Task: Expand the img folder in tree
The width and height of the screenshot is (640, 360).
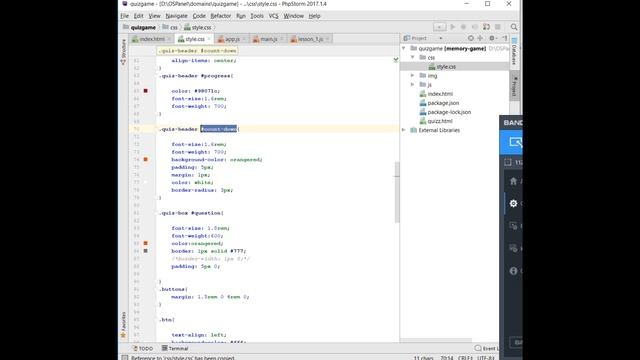Action: [x=413, y=76]
